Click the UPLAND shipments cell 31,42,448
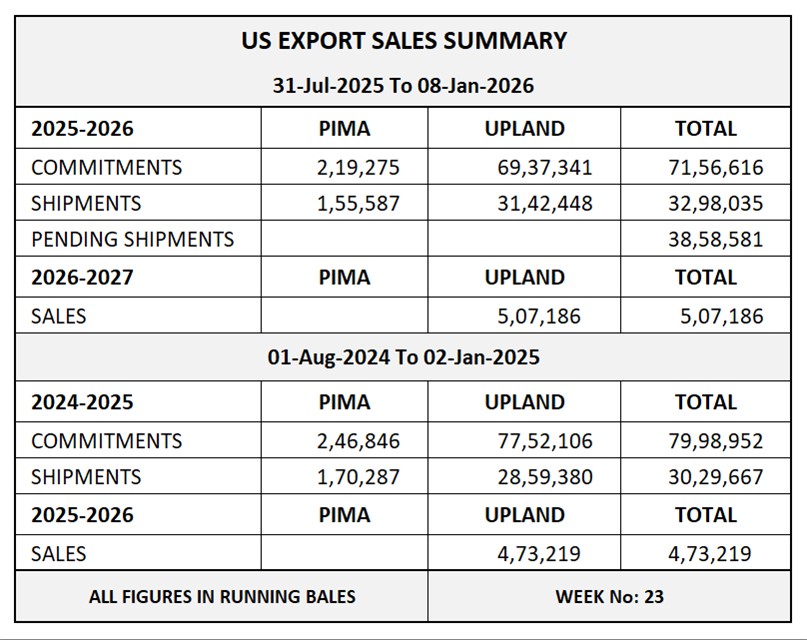The image size is (807, 640). pyautogui.click(x=544, y=203)
